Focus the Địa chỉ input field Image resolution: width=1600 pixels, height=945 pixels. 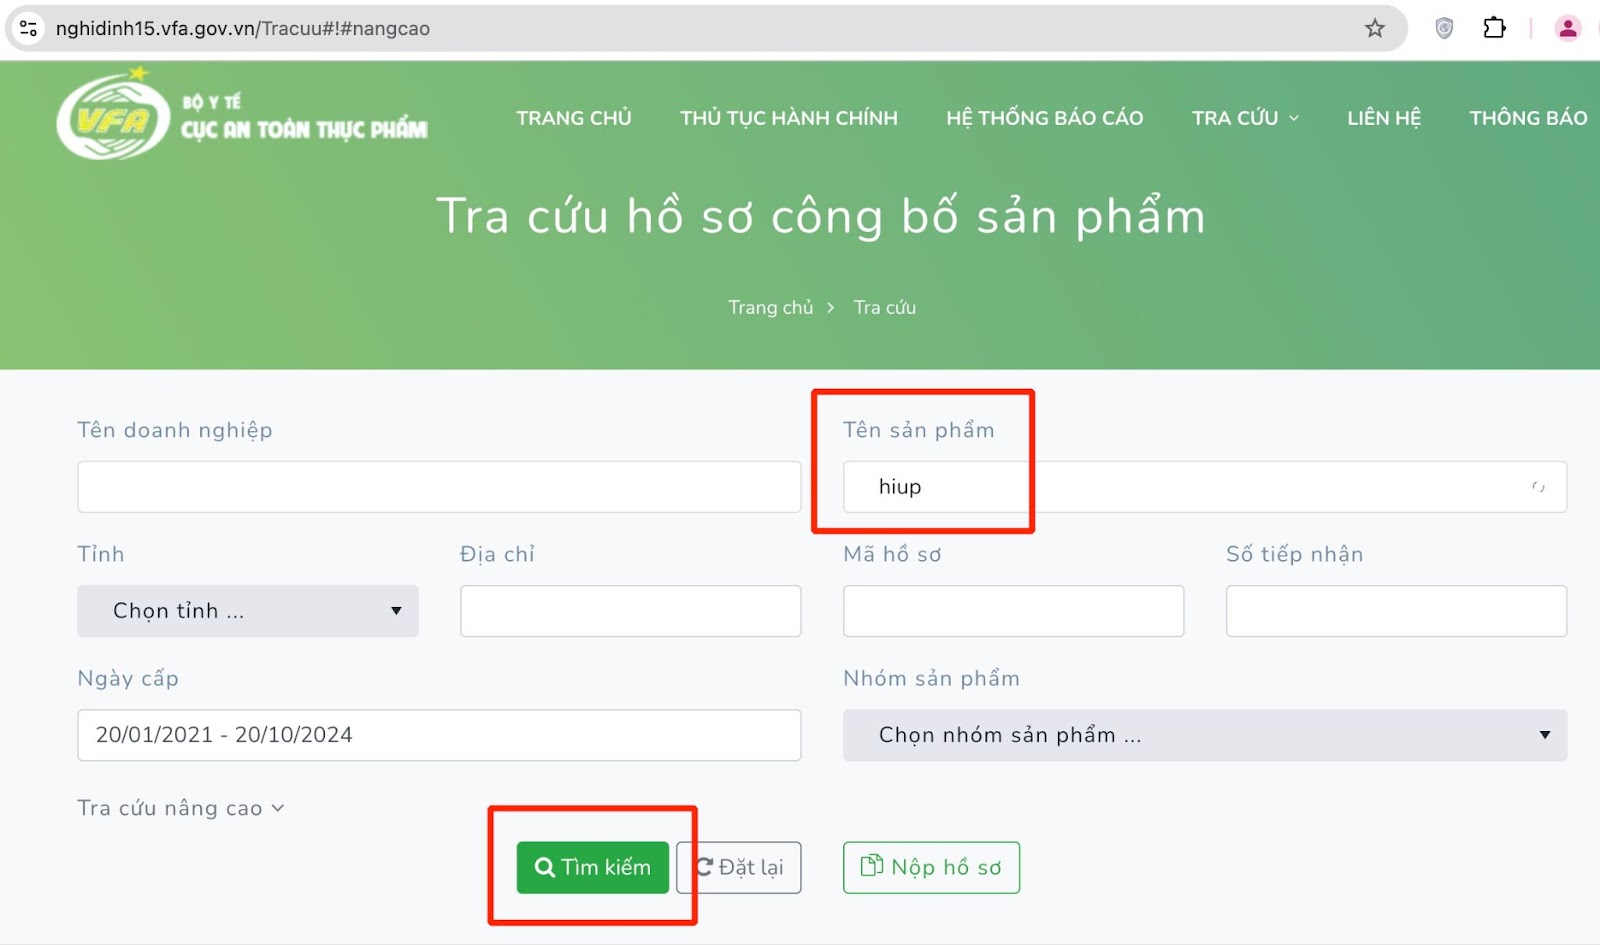pos(631,611)
